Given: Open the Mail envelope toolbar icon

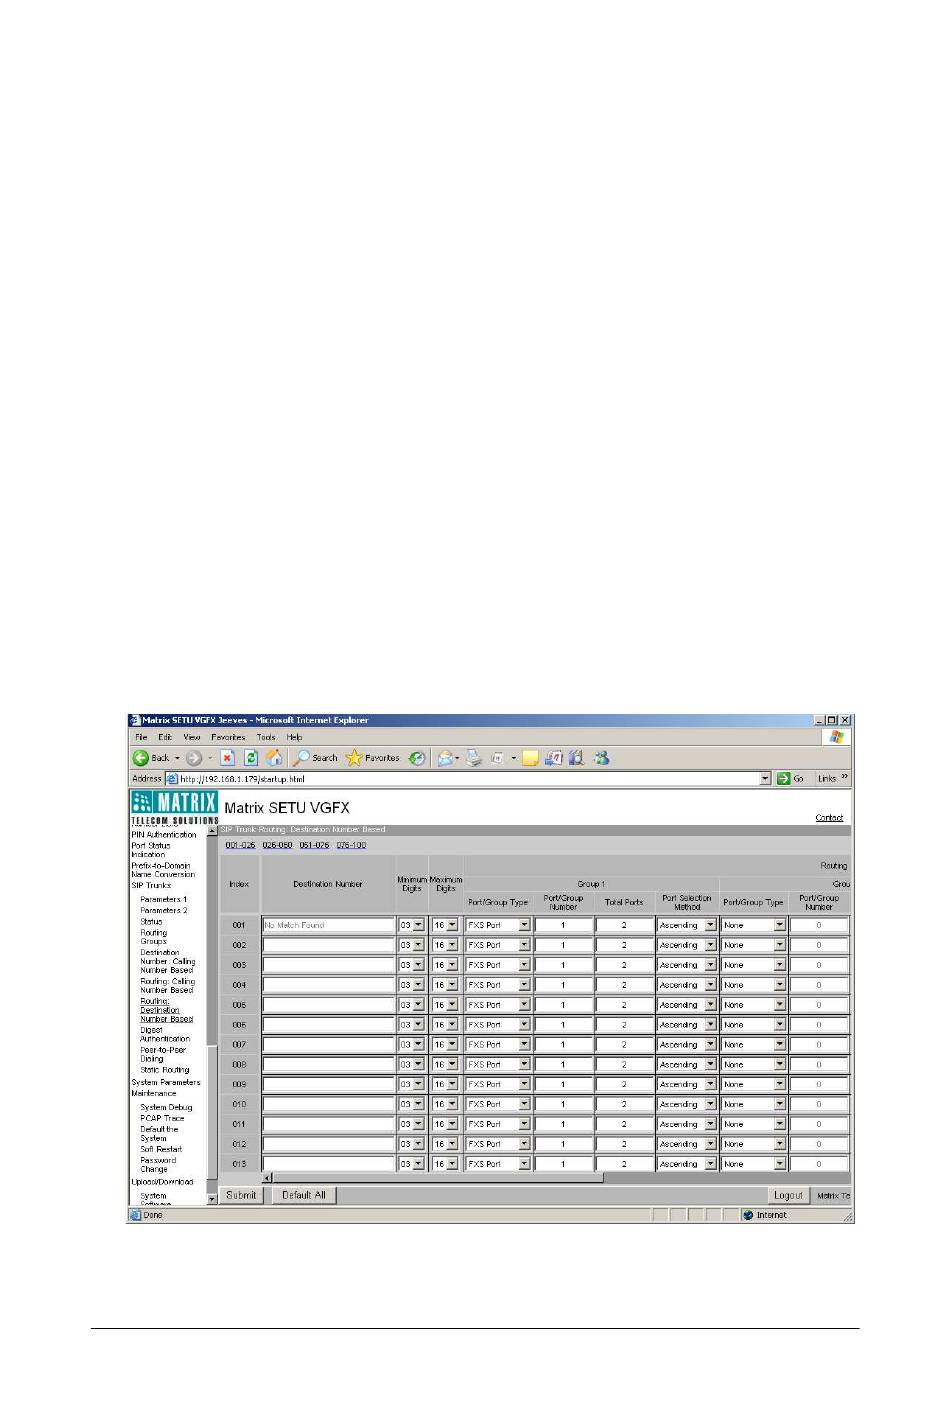Looking at the screenshot, I should 445,758.
